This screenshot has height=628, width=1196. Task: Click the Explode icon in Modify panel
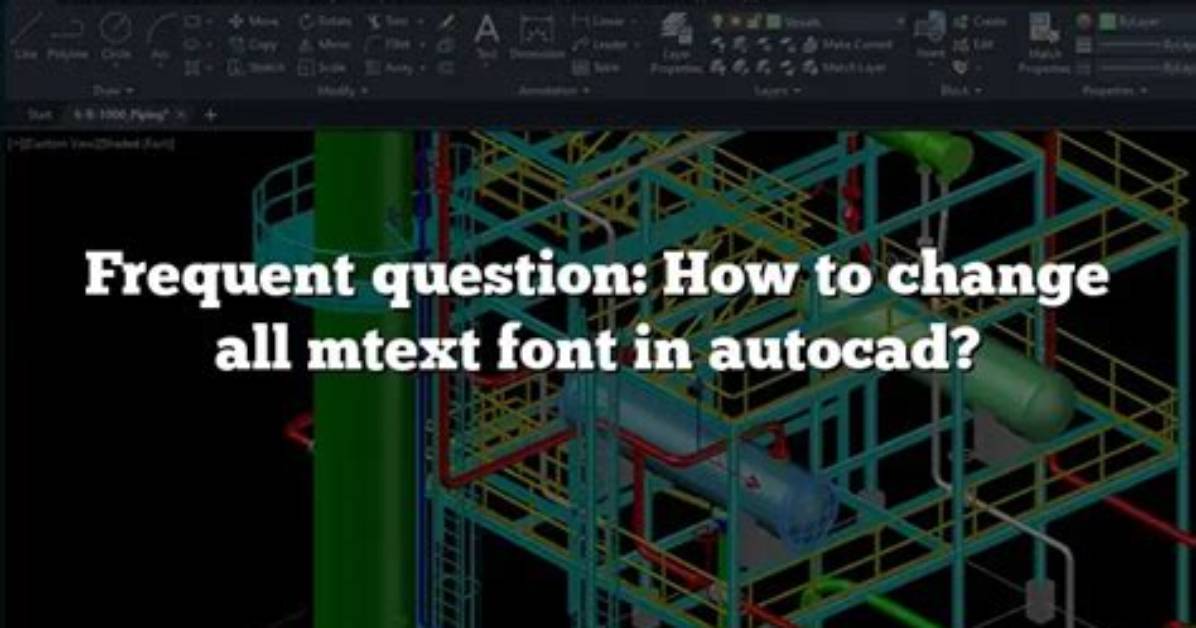point(446,45)
